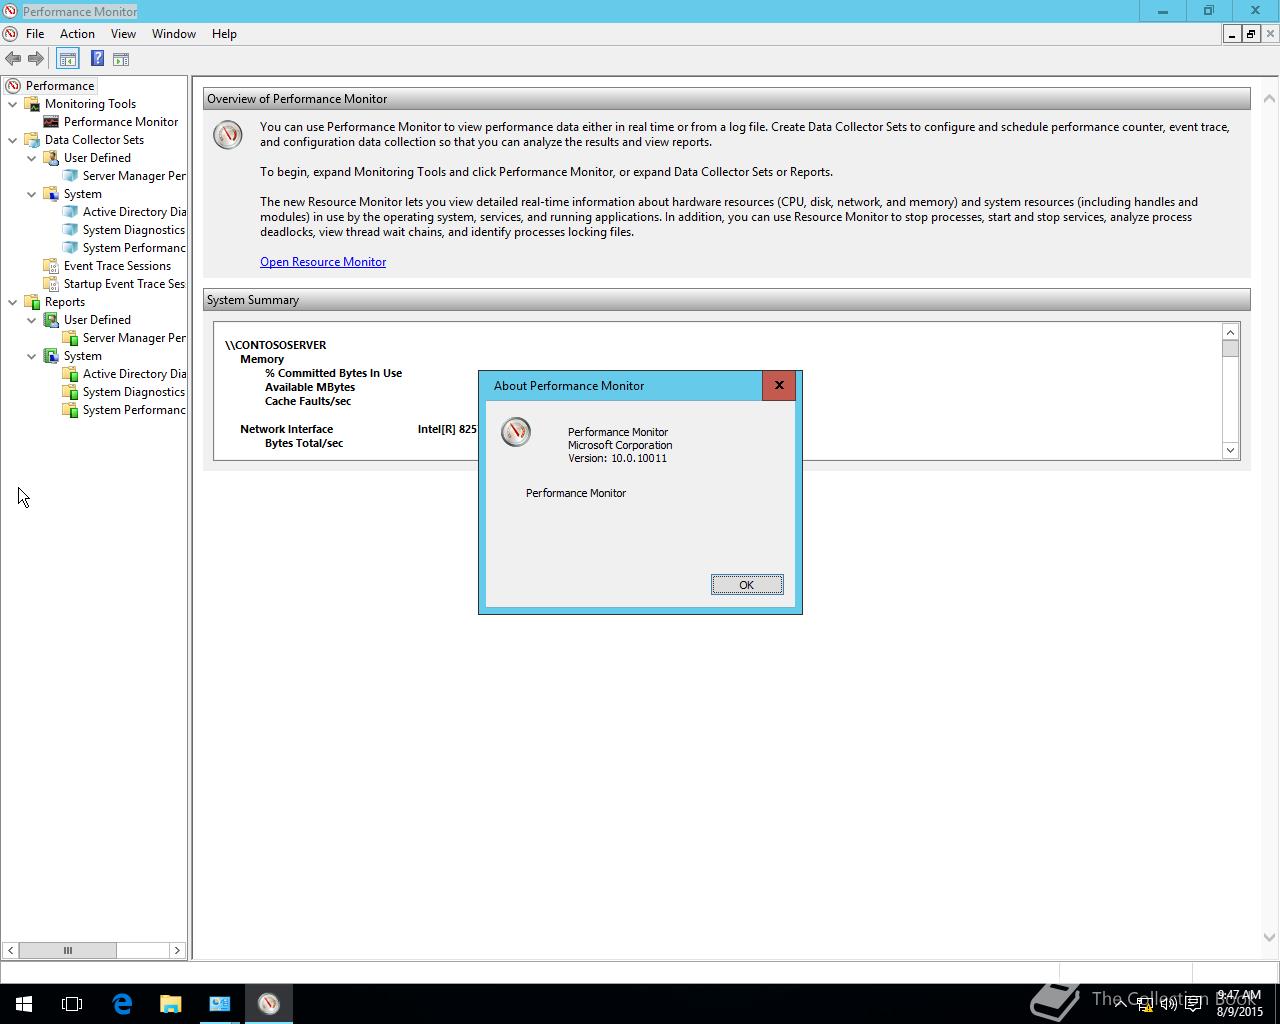Open the Window menu
Image resolution: width=1280 pixels, height=1024 pixels.
pos(174,34)
